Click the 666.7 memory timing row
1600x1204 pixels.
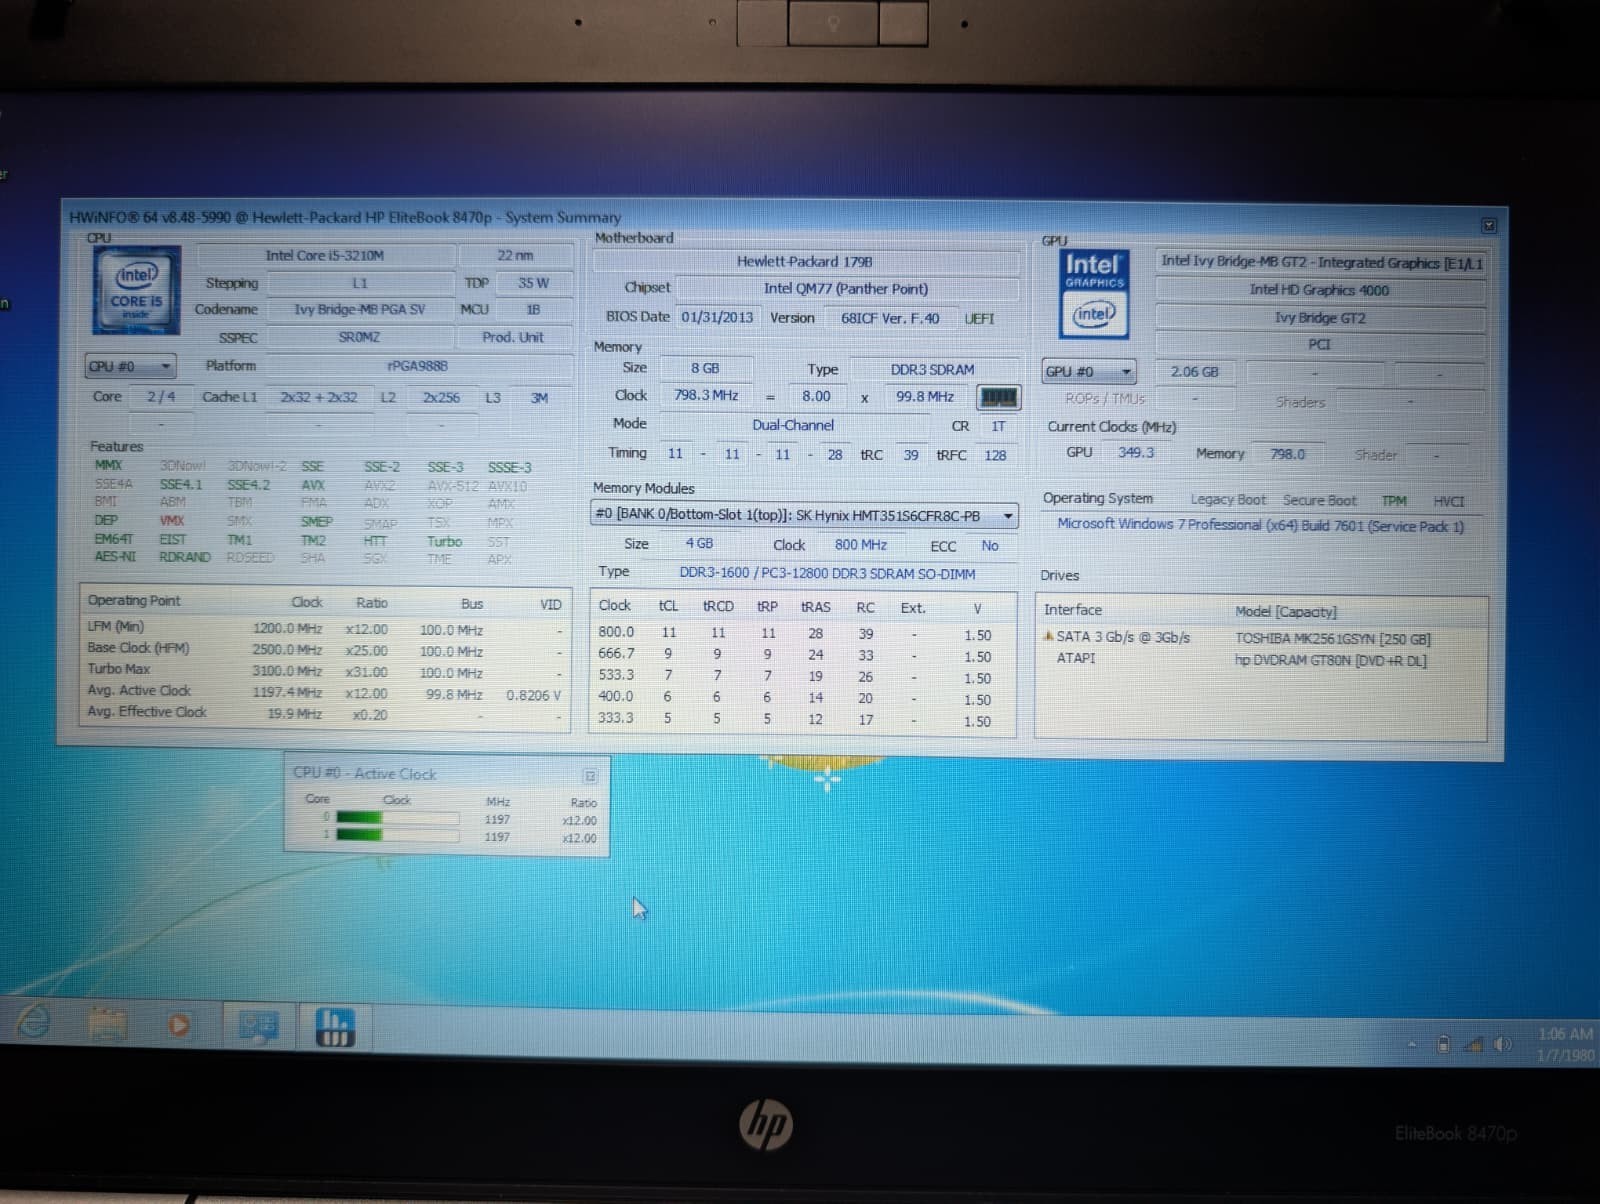[802, 655]
